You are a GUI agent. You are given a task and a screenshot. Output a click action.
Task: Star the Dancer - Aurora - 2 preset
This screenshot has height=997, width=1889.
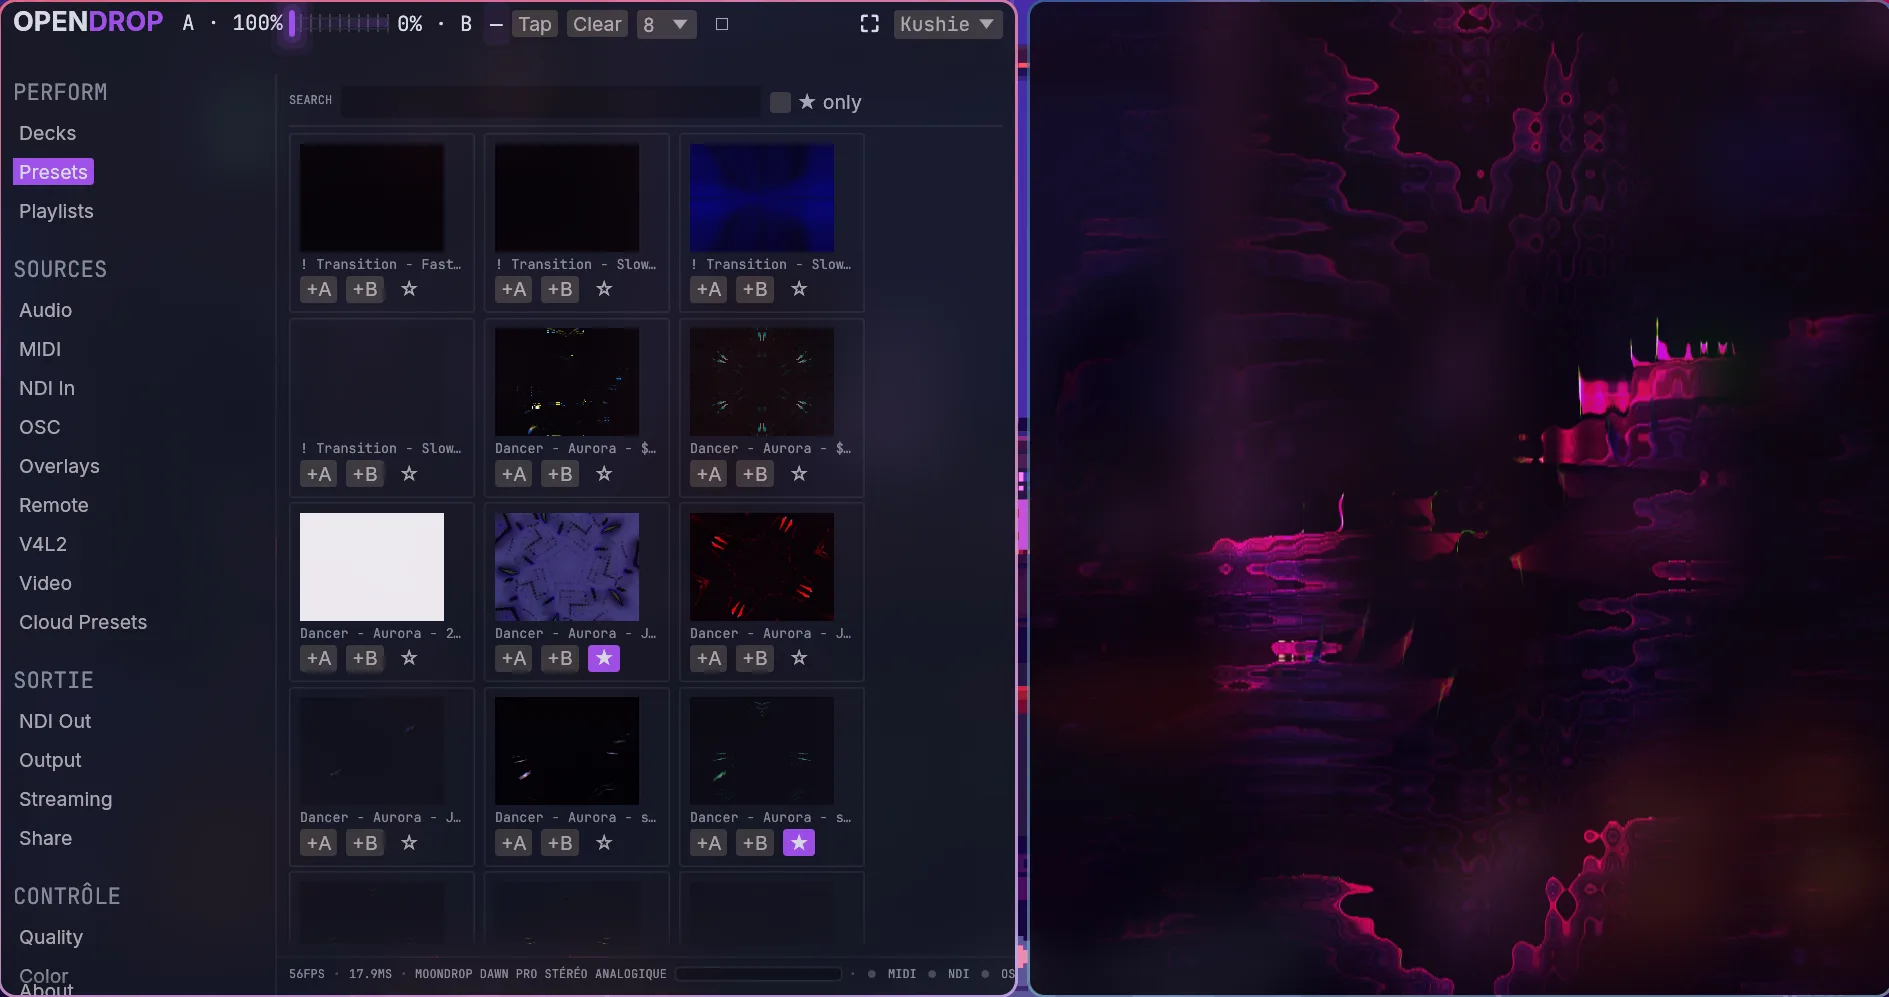[x=409, y=658]
